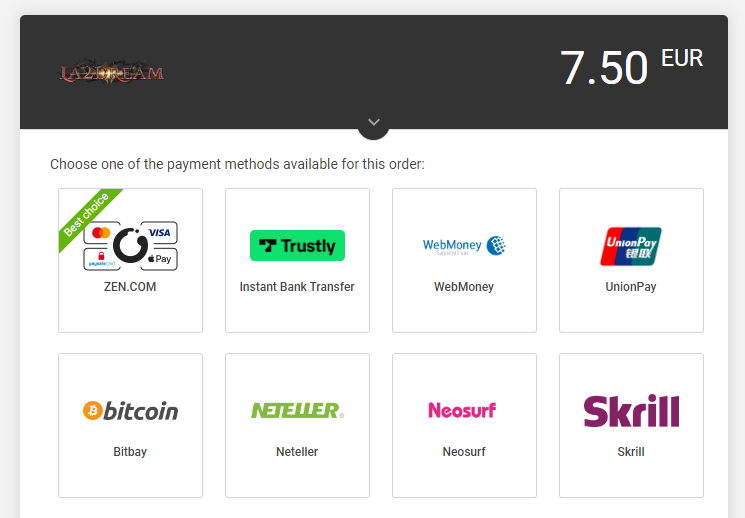745x518 pixels.
Task: Click the Skrill text label
Action: click(631, 452)
